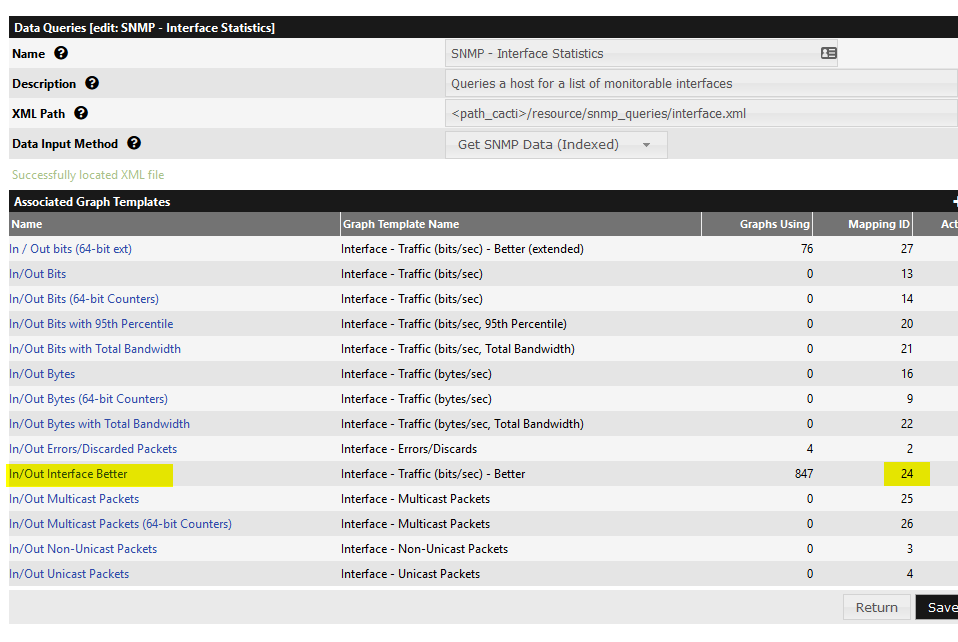Viewport: 958px width, 642px height.
Task: Open In/Out Non-Unicast Packets template
Action: pyautogui.click(x=83, y=548)
